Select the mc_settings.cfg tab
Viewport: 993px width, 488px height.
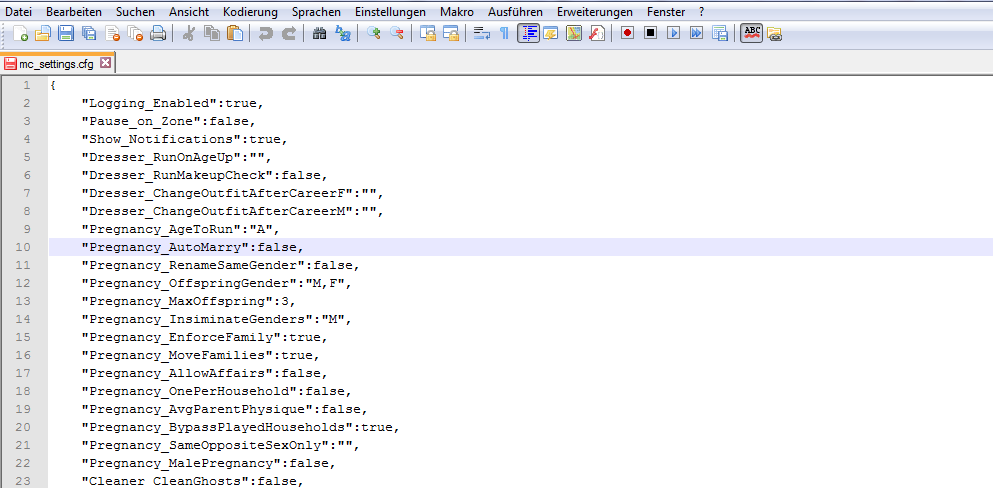coord(58,63)
